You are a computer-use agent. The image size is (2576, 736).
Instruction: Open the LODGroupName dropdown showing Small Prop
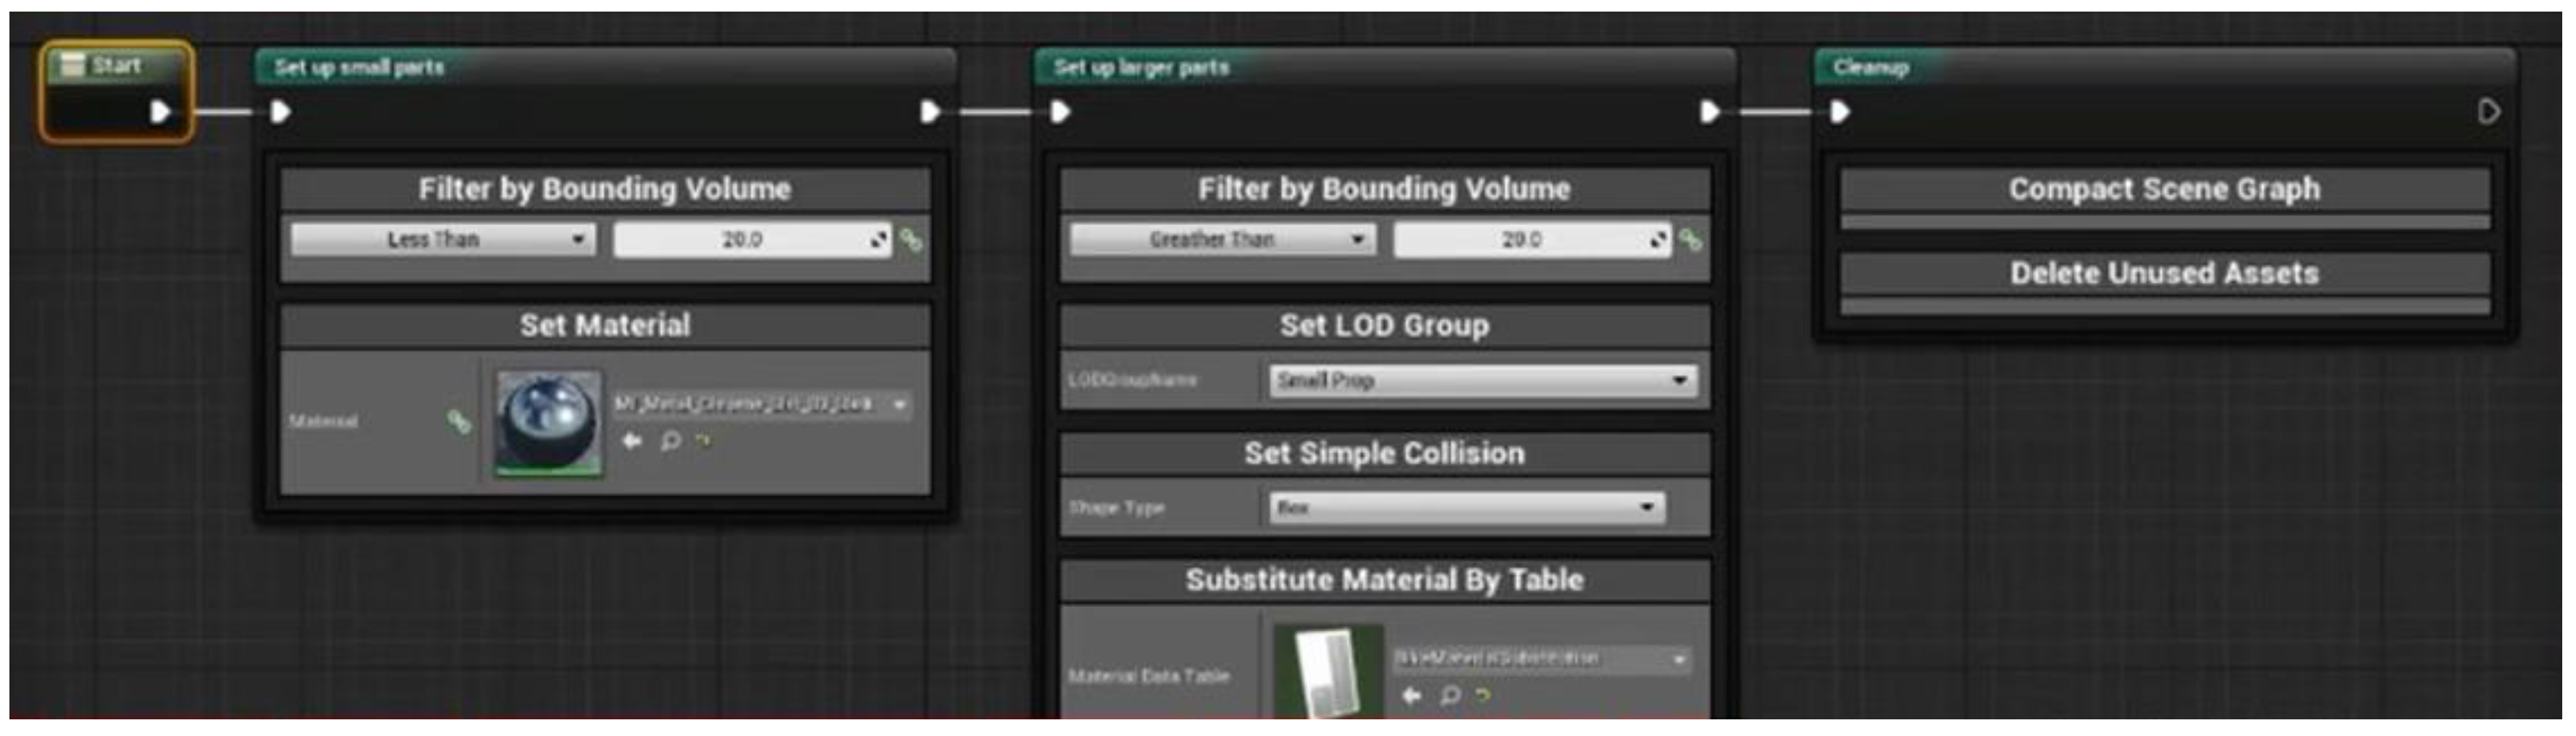[1483, 381]
